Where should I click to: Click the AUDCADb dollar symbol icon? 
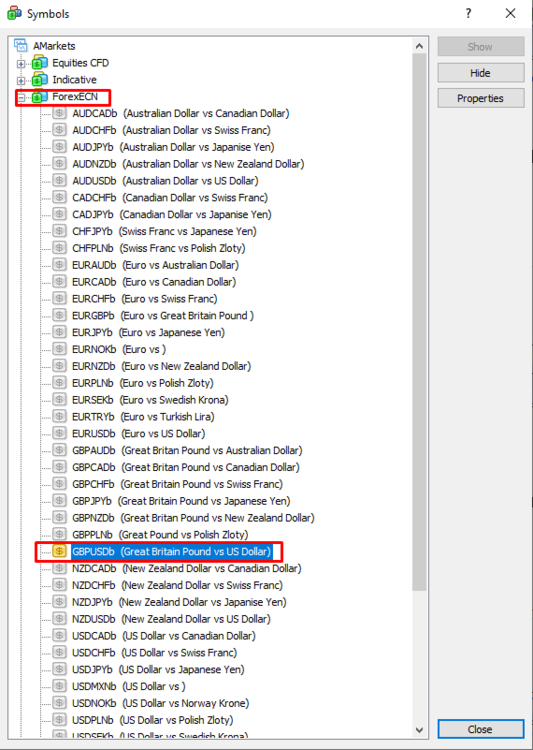pos(59,113)
